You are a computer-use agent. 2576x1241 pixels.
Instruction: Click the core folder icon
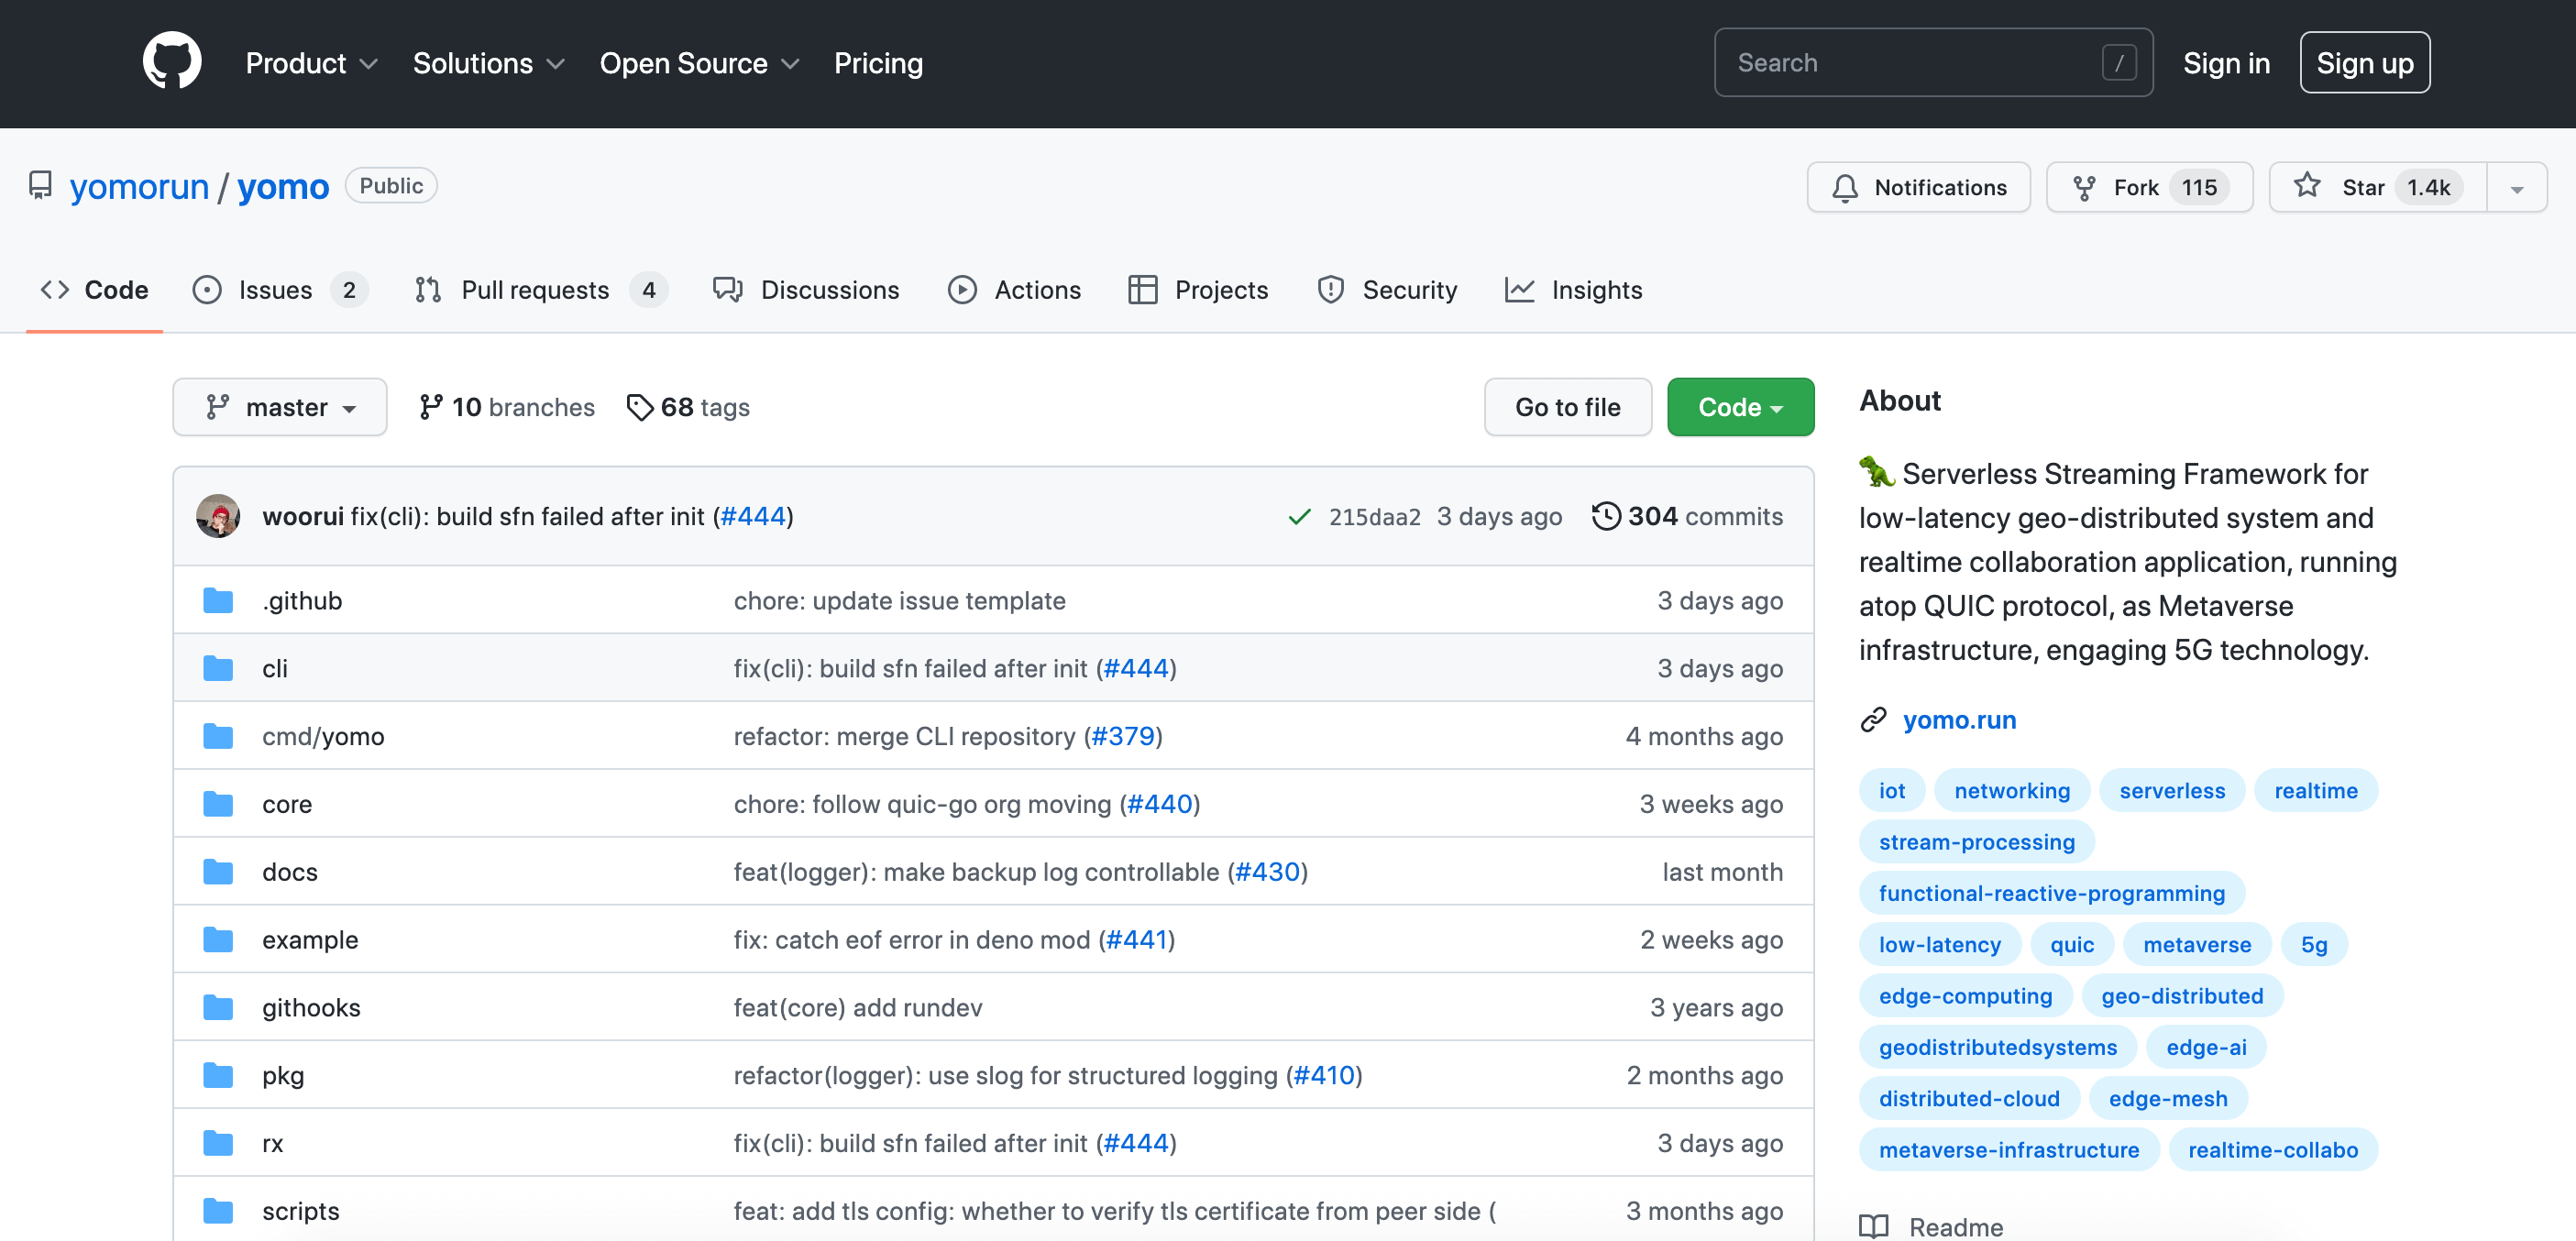tap(218, 804)
